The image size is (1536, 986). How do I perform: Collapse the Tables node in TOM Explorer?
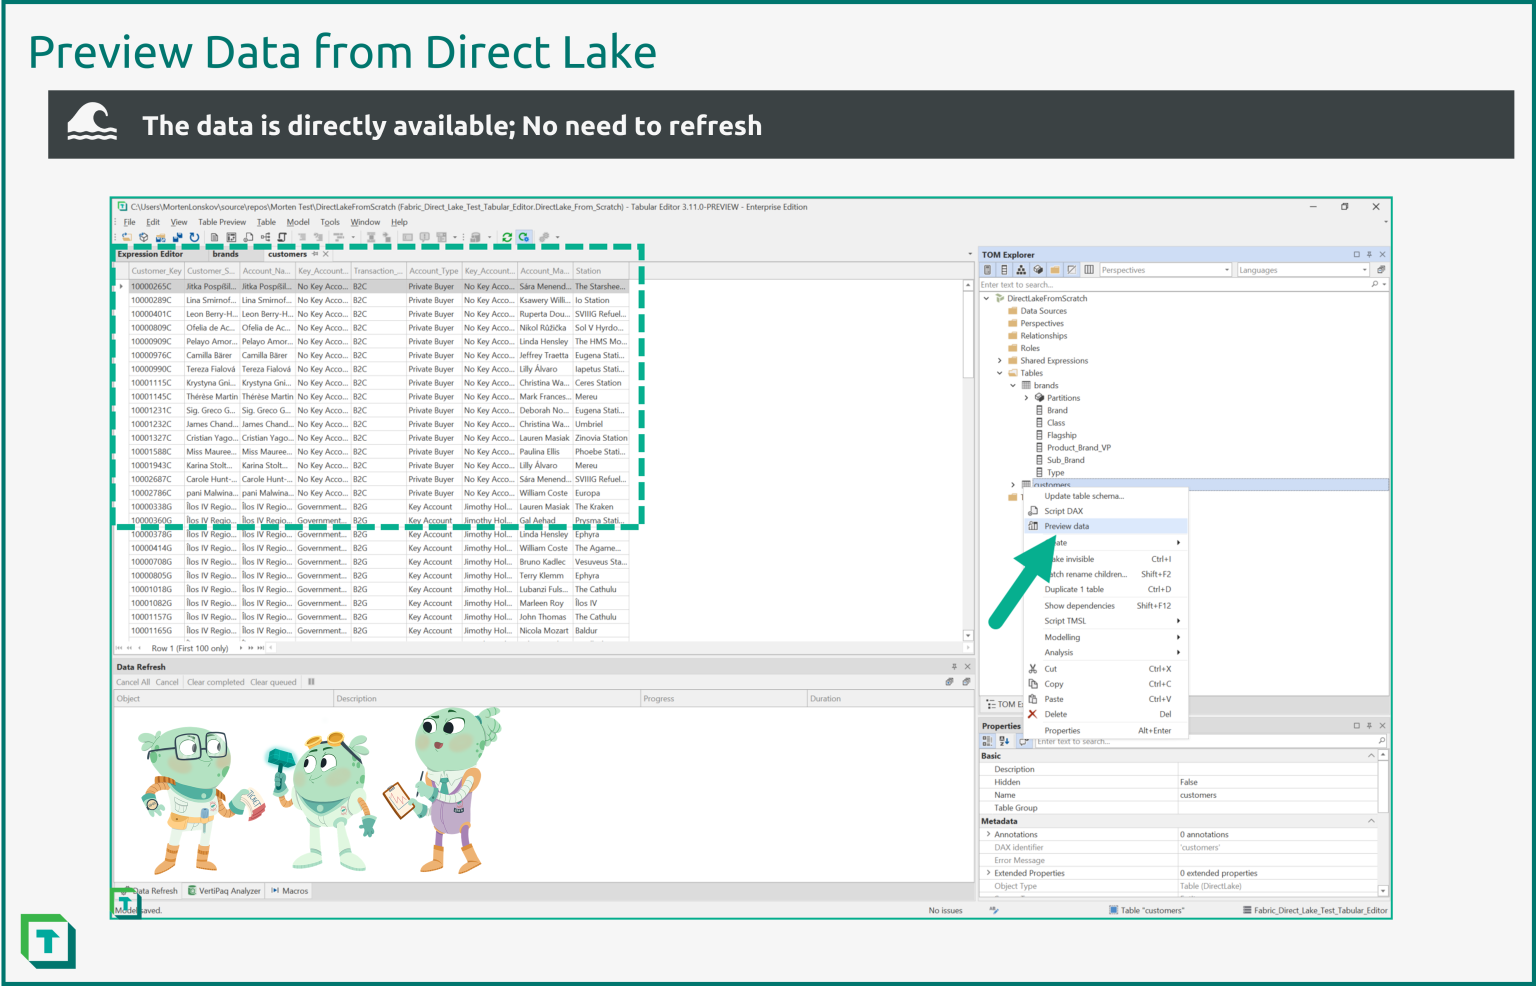(x=999, y=372)
